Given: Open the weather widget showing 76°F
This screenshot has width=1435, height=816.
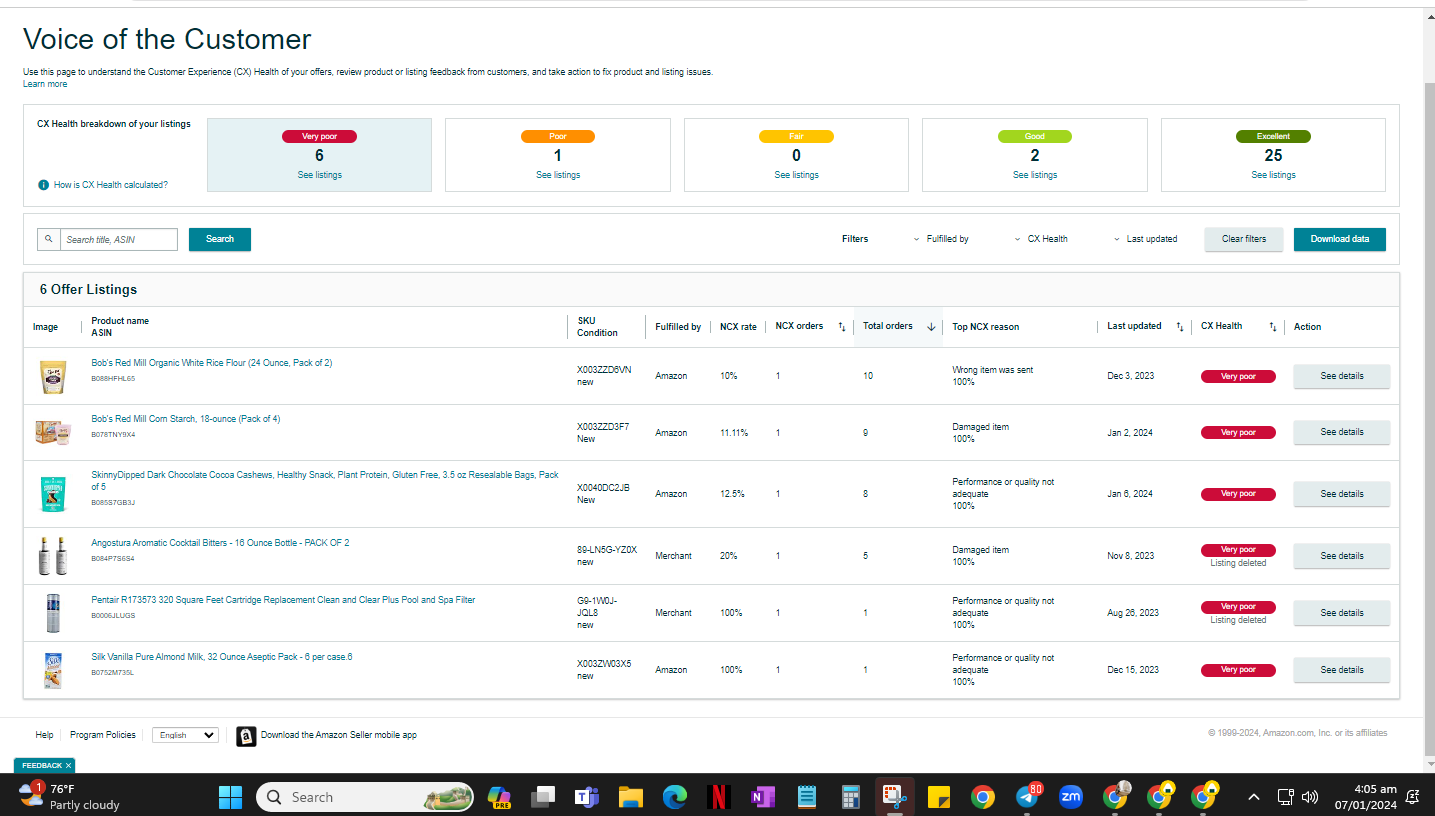Looking at the screenshot, I should pos(69,796).
